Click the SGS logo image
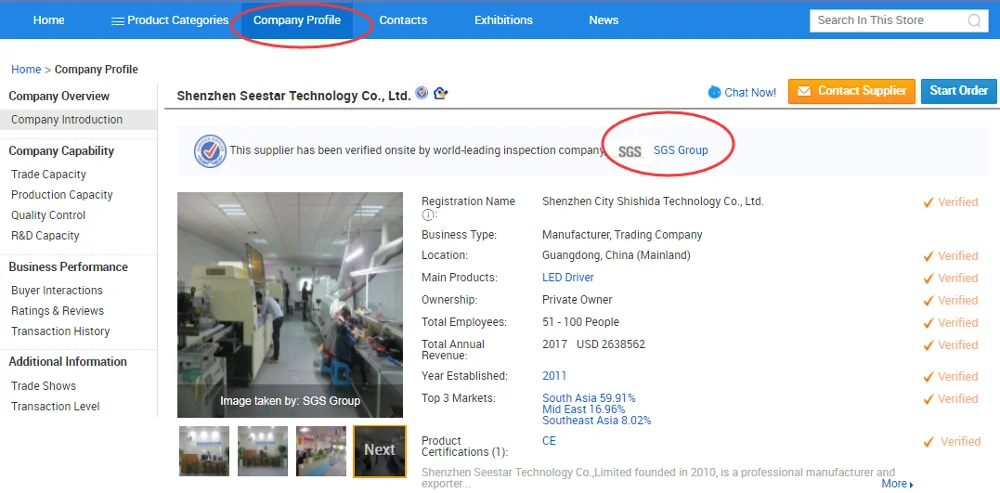This screenshot has width=1000, height=493. coord(629,151)
